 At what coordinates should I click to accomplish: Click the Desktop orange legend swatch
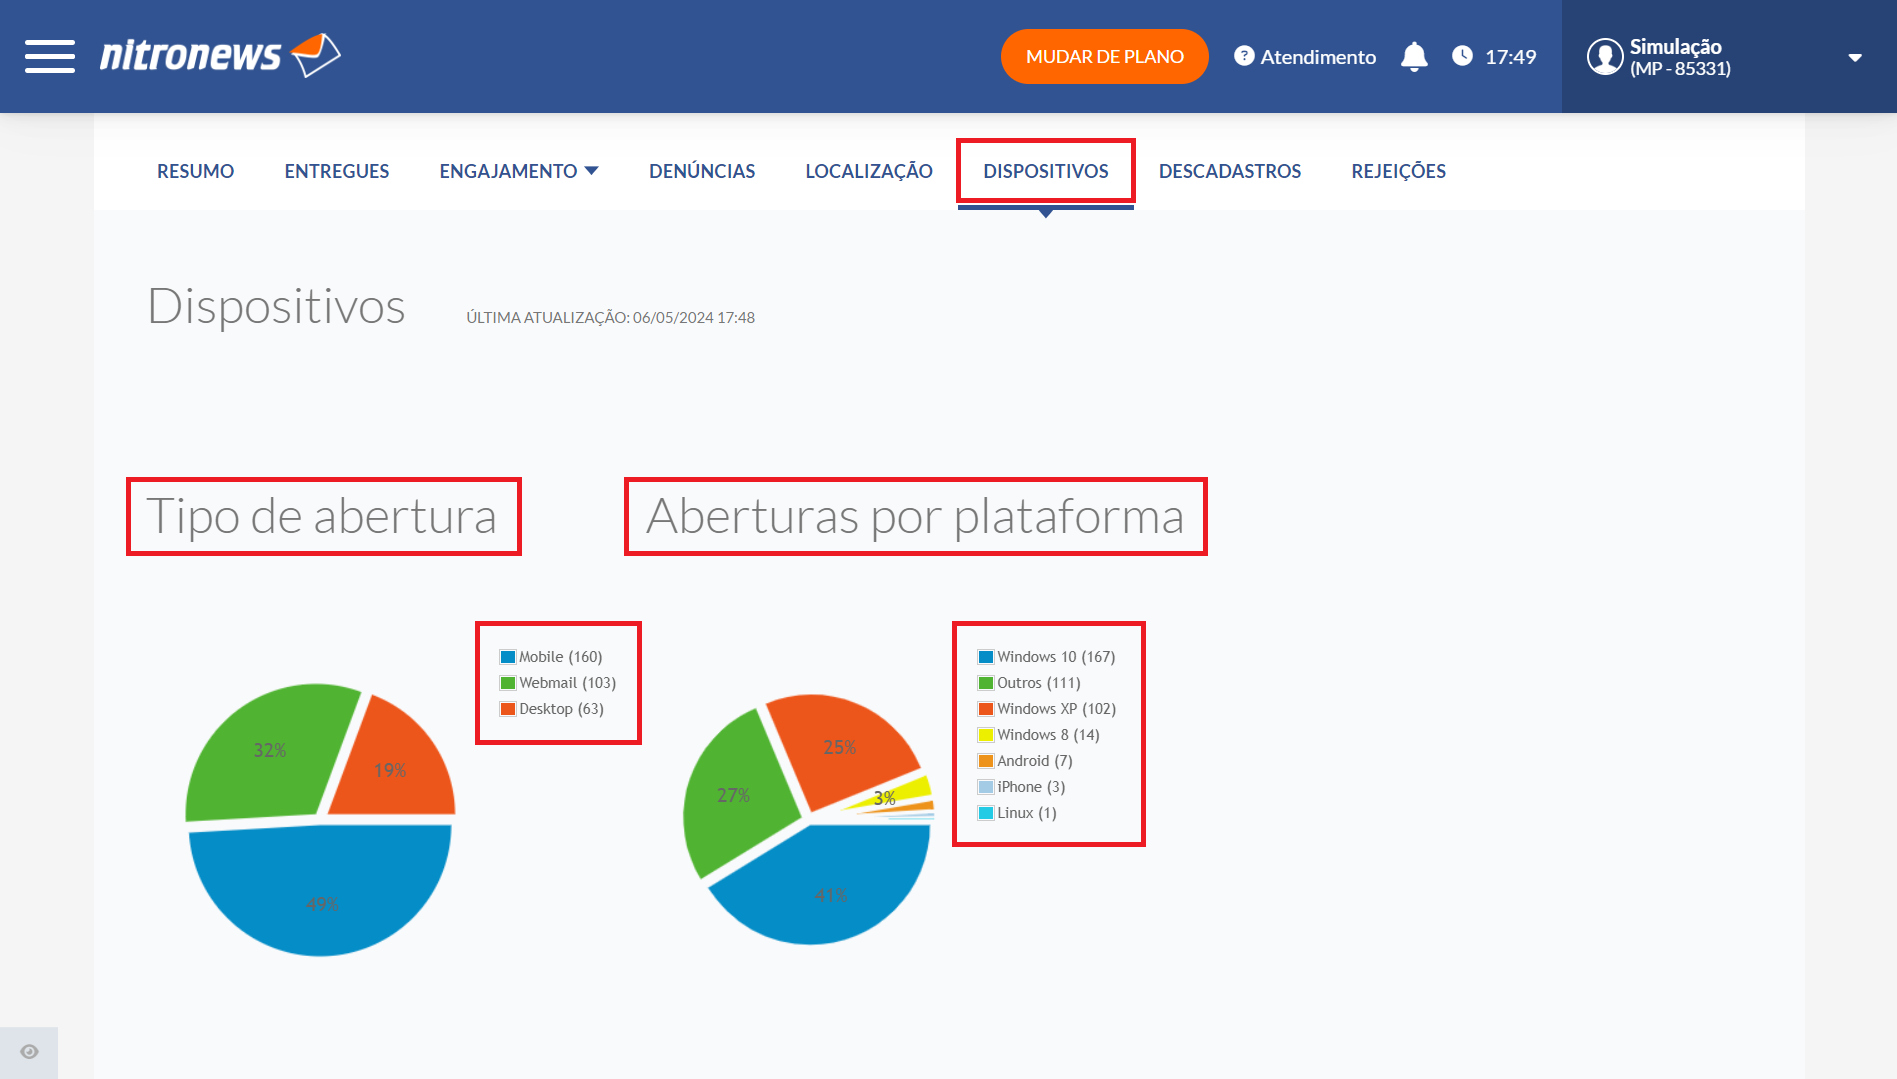(x=508, y=709)
